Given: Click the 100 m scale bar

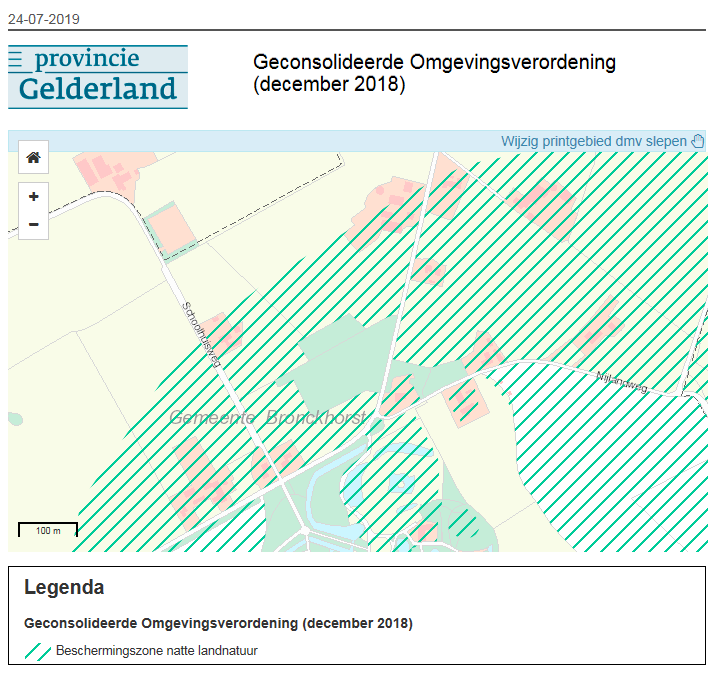Looking at the screenshot, I should (x=48, y=530).
